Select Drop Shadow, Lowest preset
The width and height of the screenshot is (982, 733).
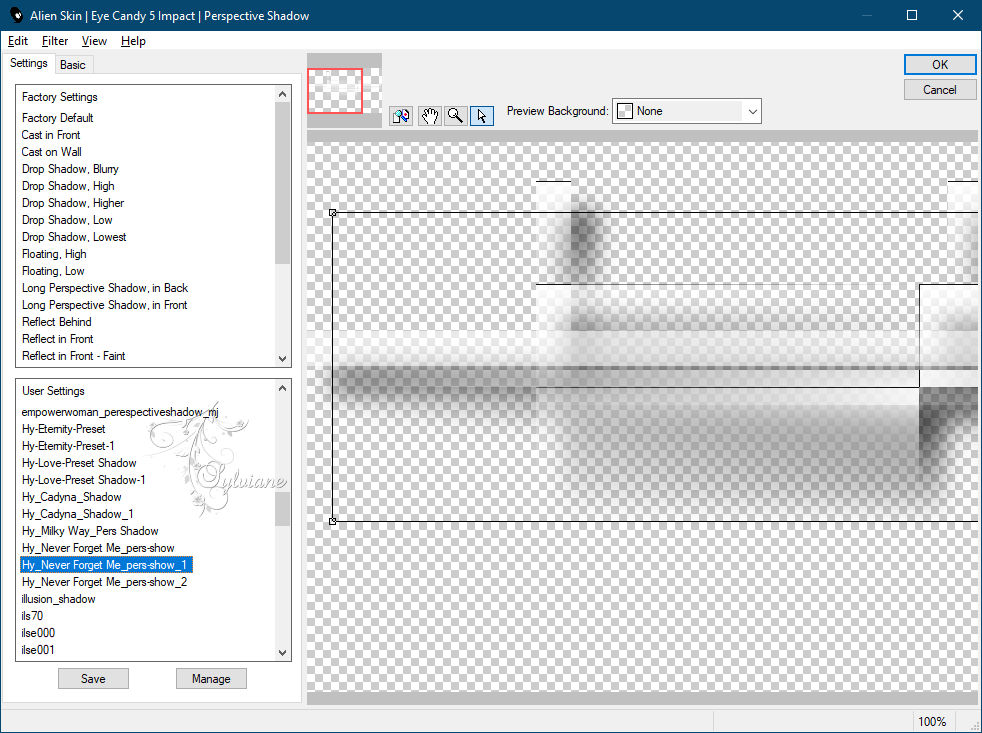coord(74,236)
